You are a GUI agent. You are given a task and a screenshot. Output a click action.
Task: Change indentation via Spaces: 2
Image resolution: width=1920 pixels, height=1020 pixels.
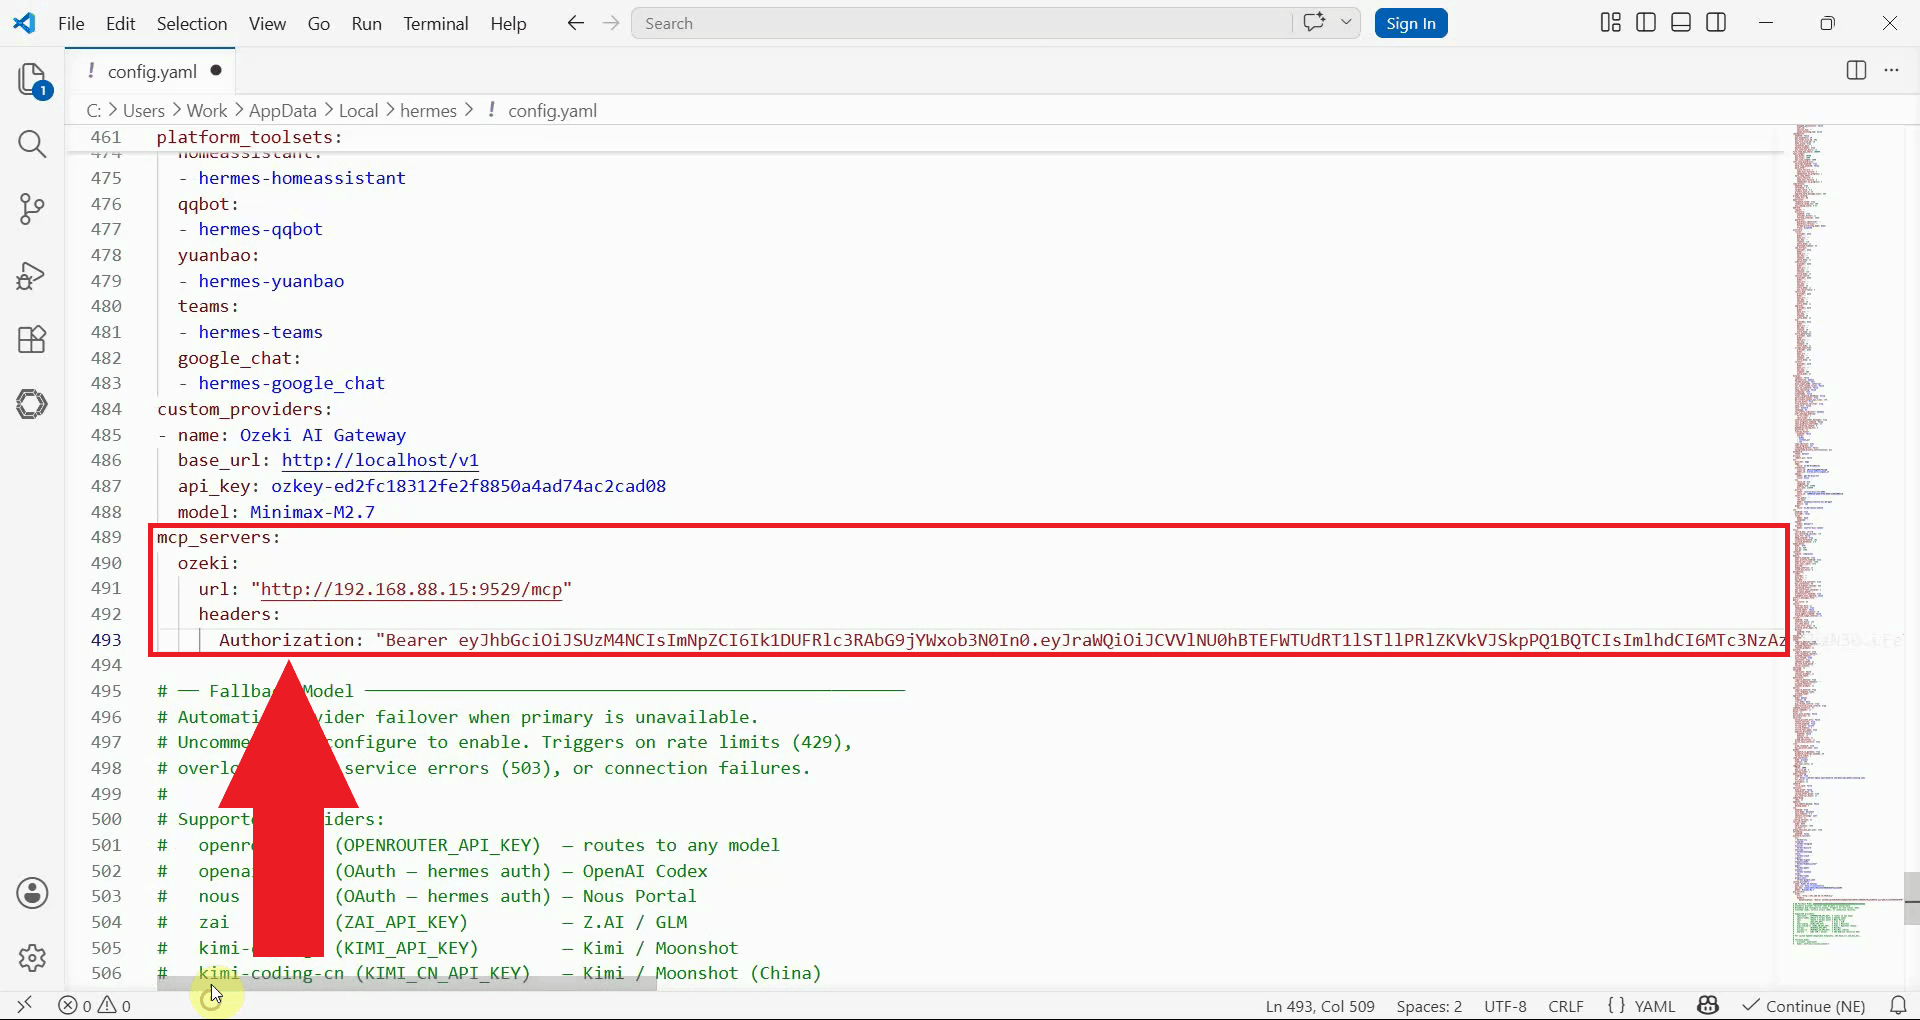tap(1429, 1006)
